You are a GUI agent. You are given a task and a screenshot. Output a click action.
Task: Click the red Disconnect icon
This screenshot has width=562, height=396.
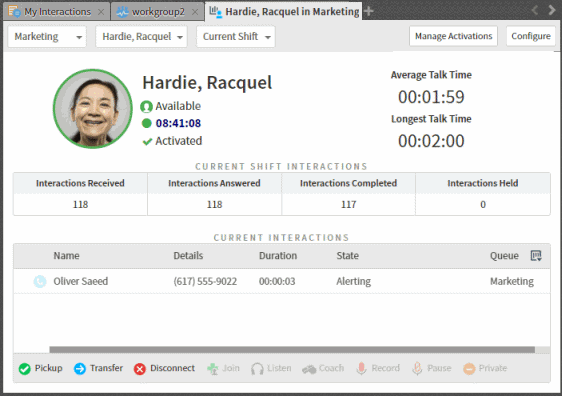(140, 368)
